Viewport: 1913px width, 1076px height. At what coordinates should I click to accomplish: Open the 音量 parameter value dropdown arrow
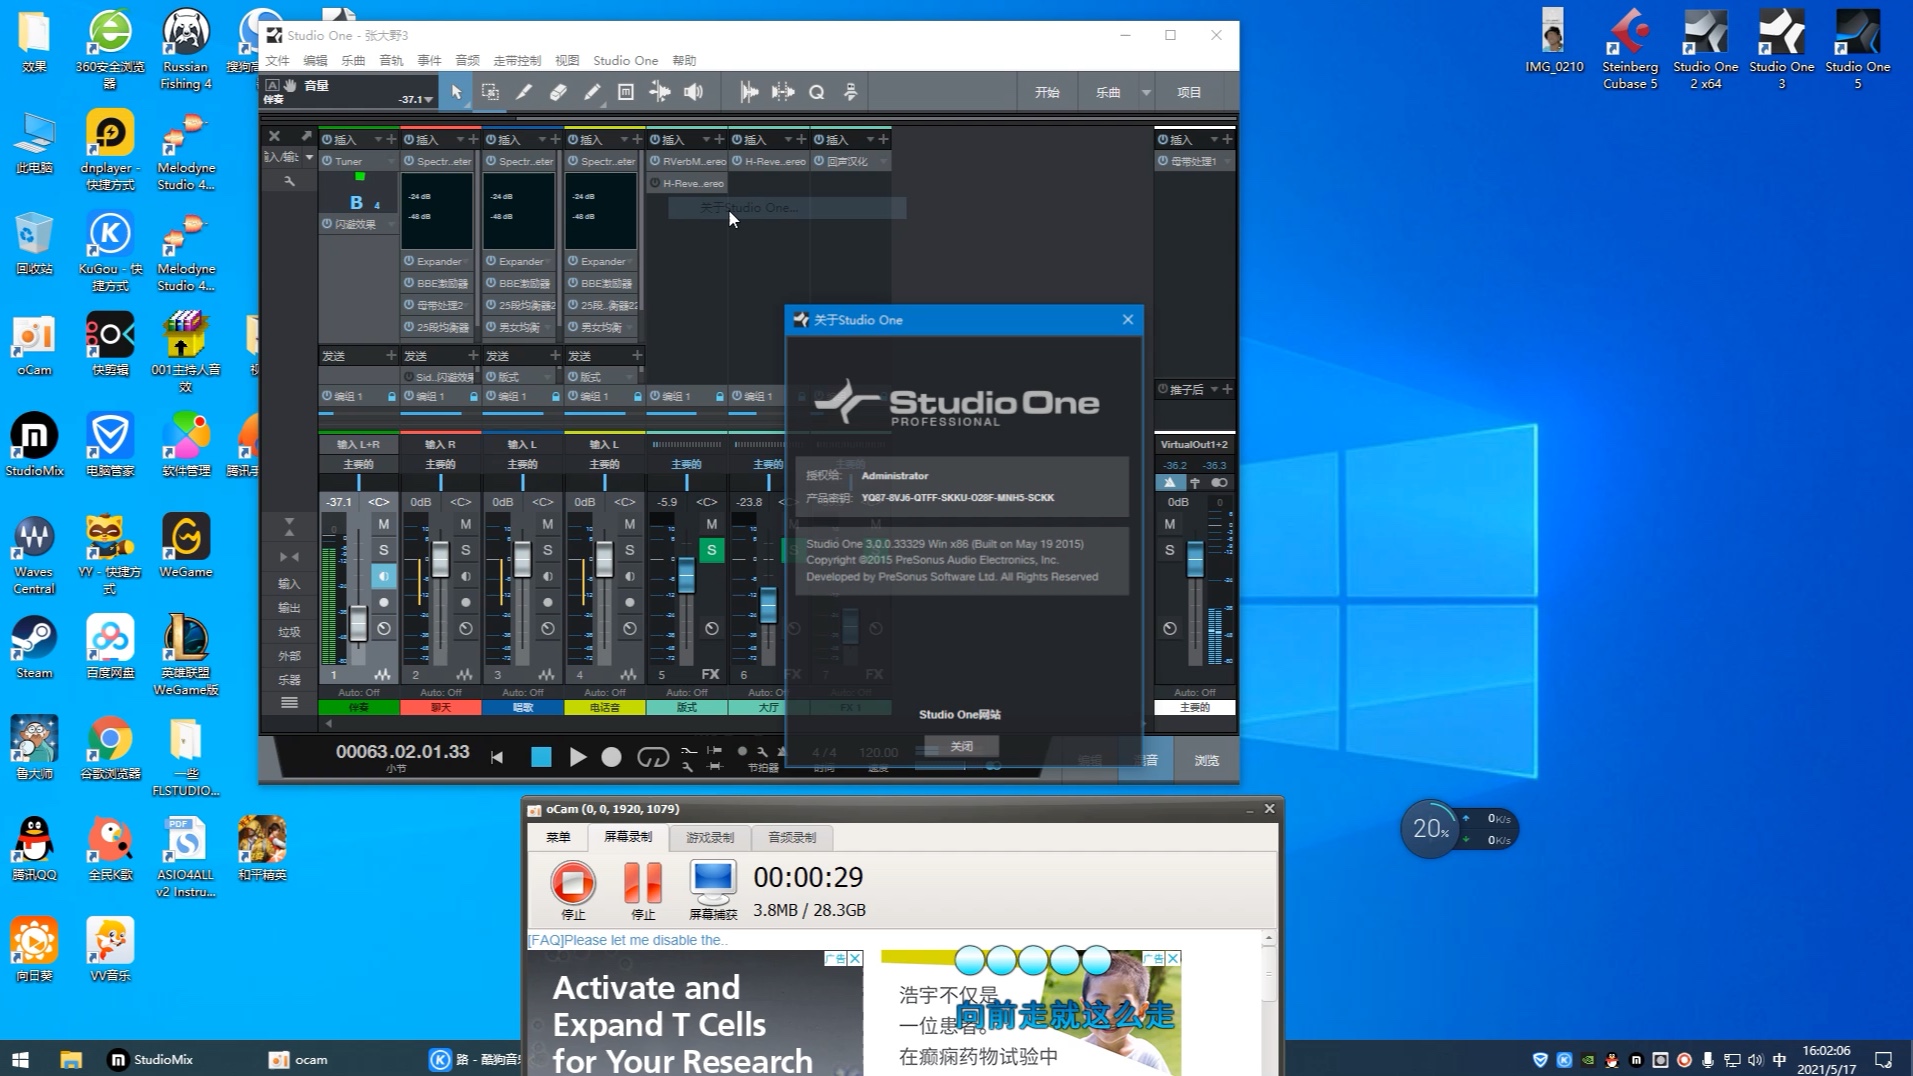click(x=428, y=100)
